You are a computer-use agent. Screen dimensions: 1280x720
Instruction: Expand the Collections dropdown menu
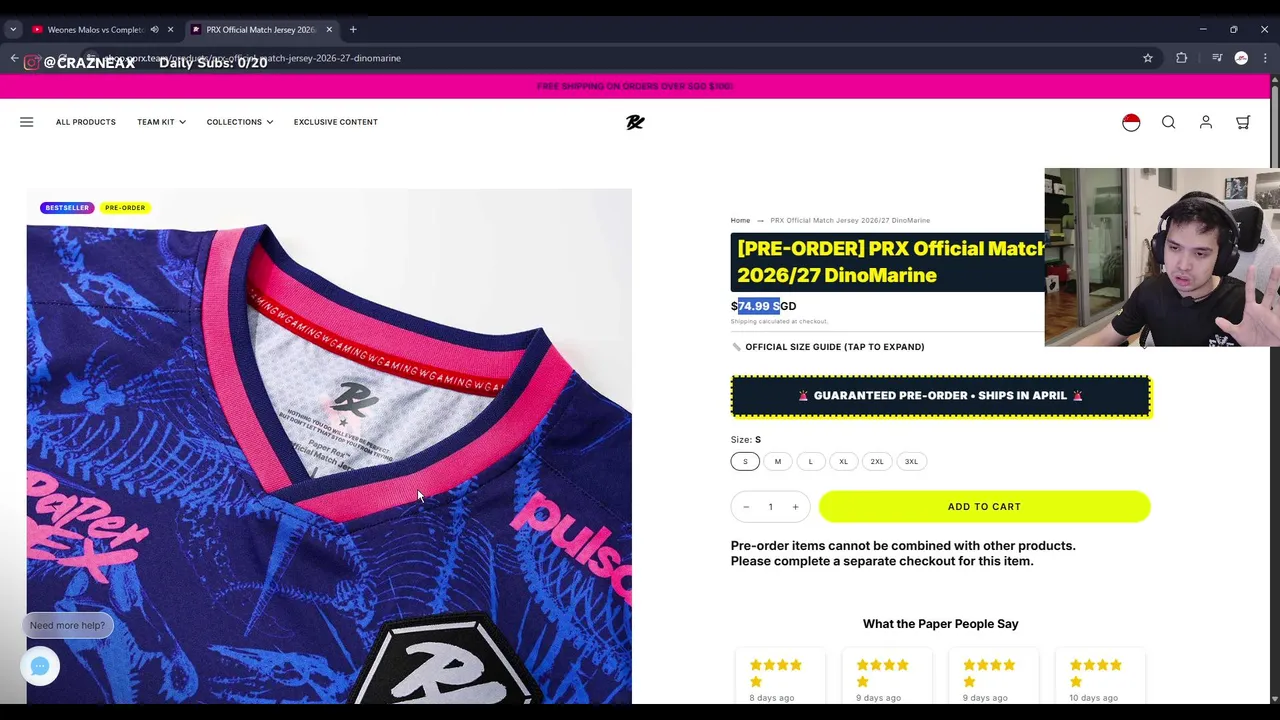[240, 122]
